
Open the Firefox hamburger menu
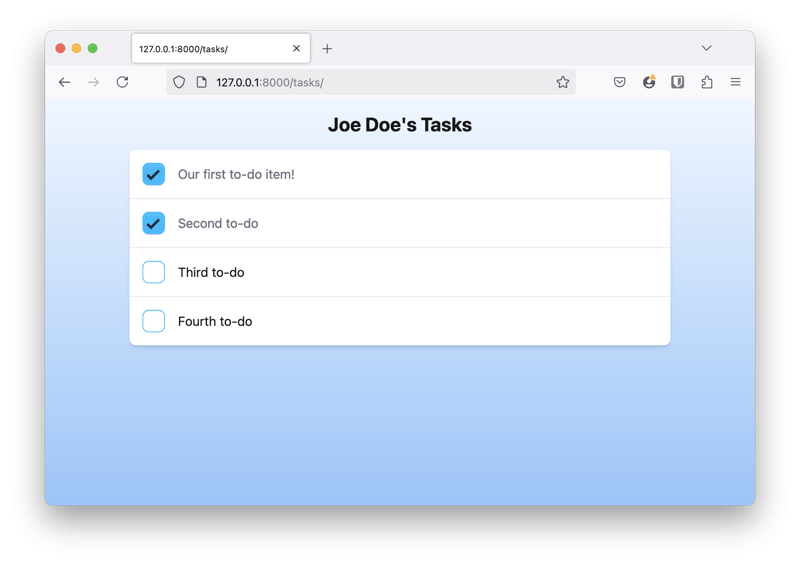click(x=735, y=82)
